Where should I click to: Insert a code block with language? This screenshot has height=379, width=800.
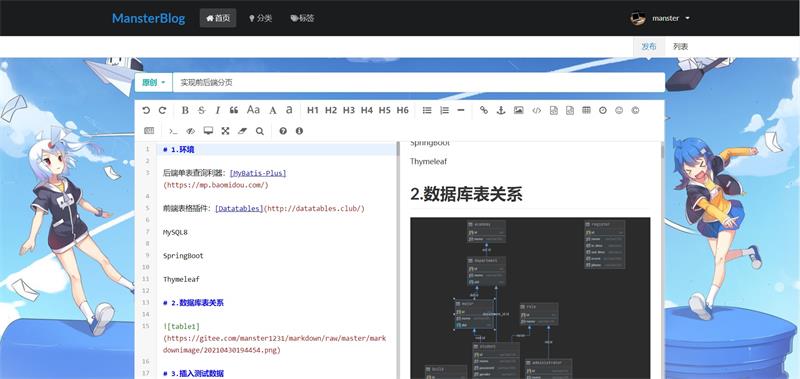[570, 110]
